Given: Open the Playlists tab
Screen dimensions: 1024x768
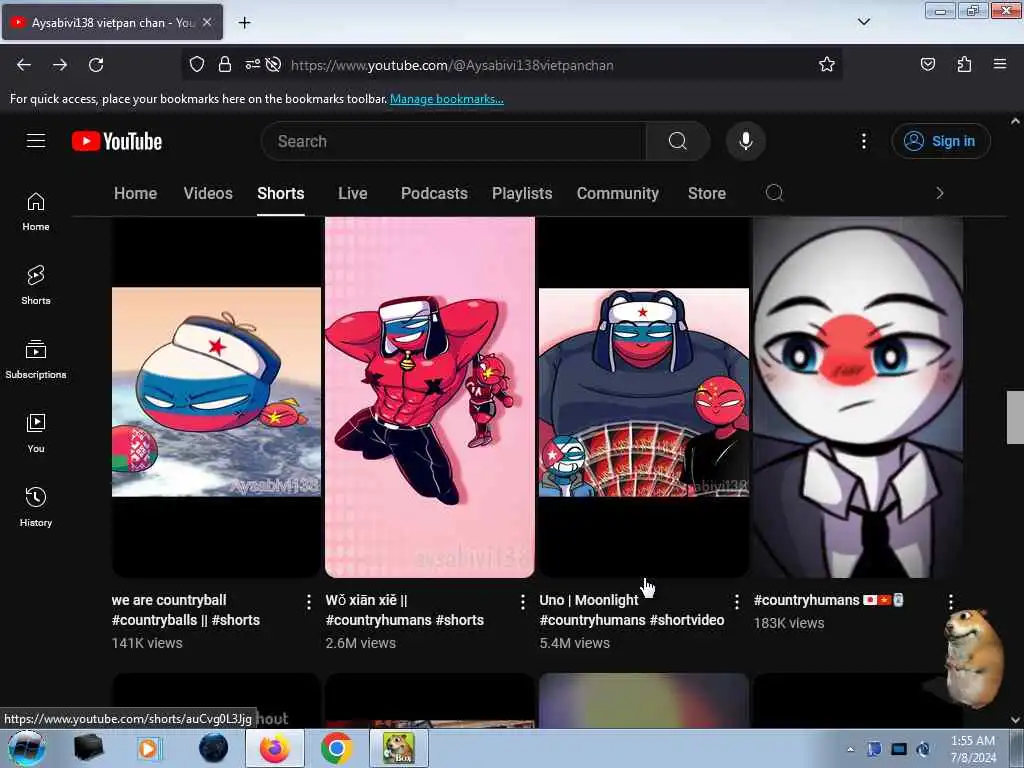Looking at the screenshot, I should tap(522, 193).
